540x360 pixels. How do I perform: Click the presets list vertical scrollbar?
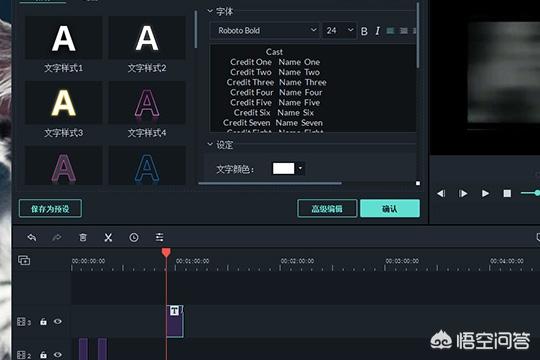click(x=196, y=29)
